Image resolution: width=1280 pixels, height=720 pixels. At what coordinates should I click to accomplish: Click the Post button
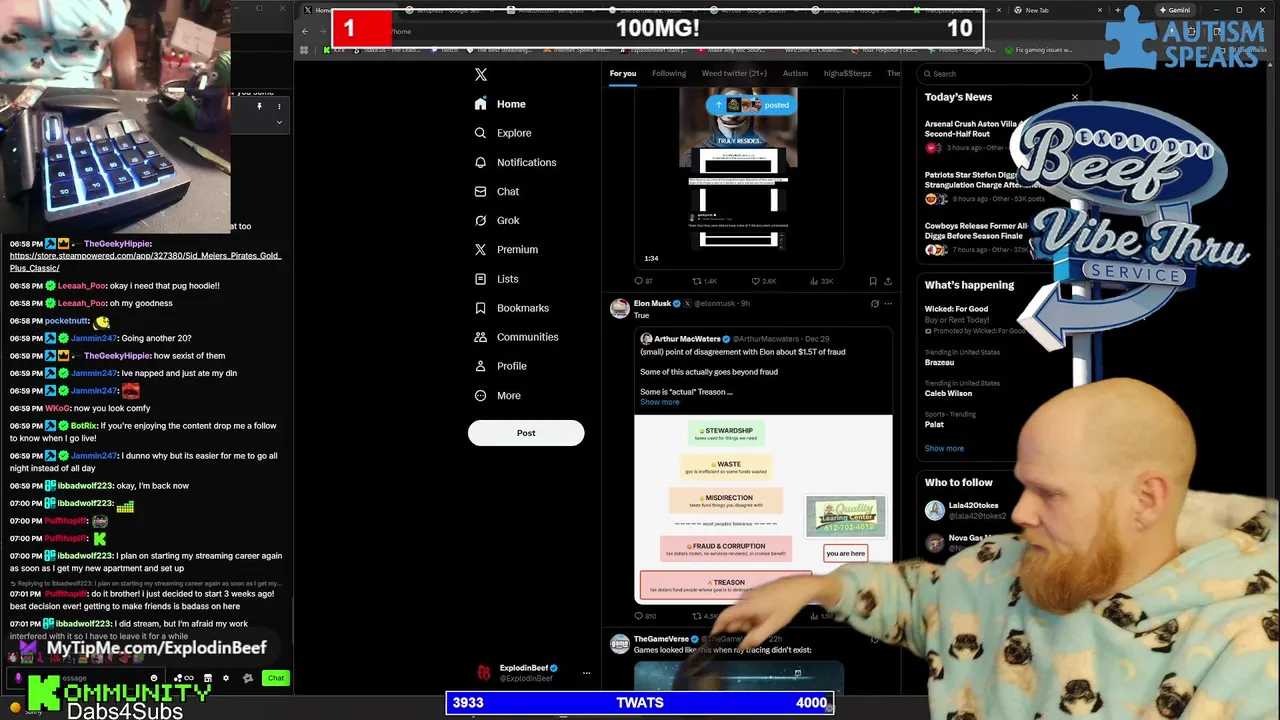[x=526, y=433]
